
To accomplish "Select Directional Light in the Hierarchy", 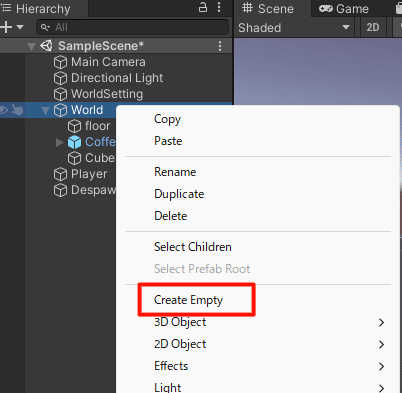I will [116, 78].
